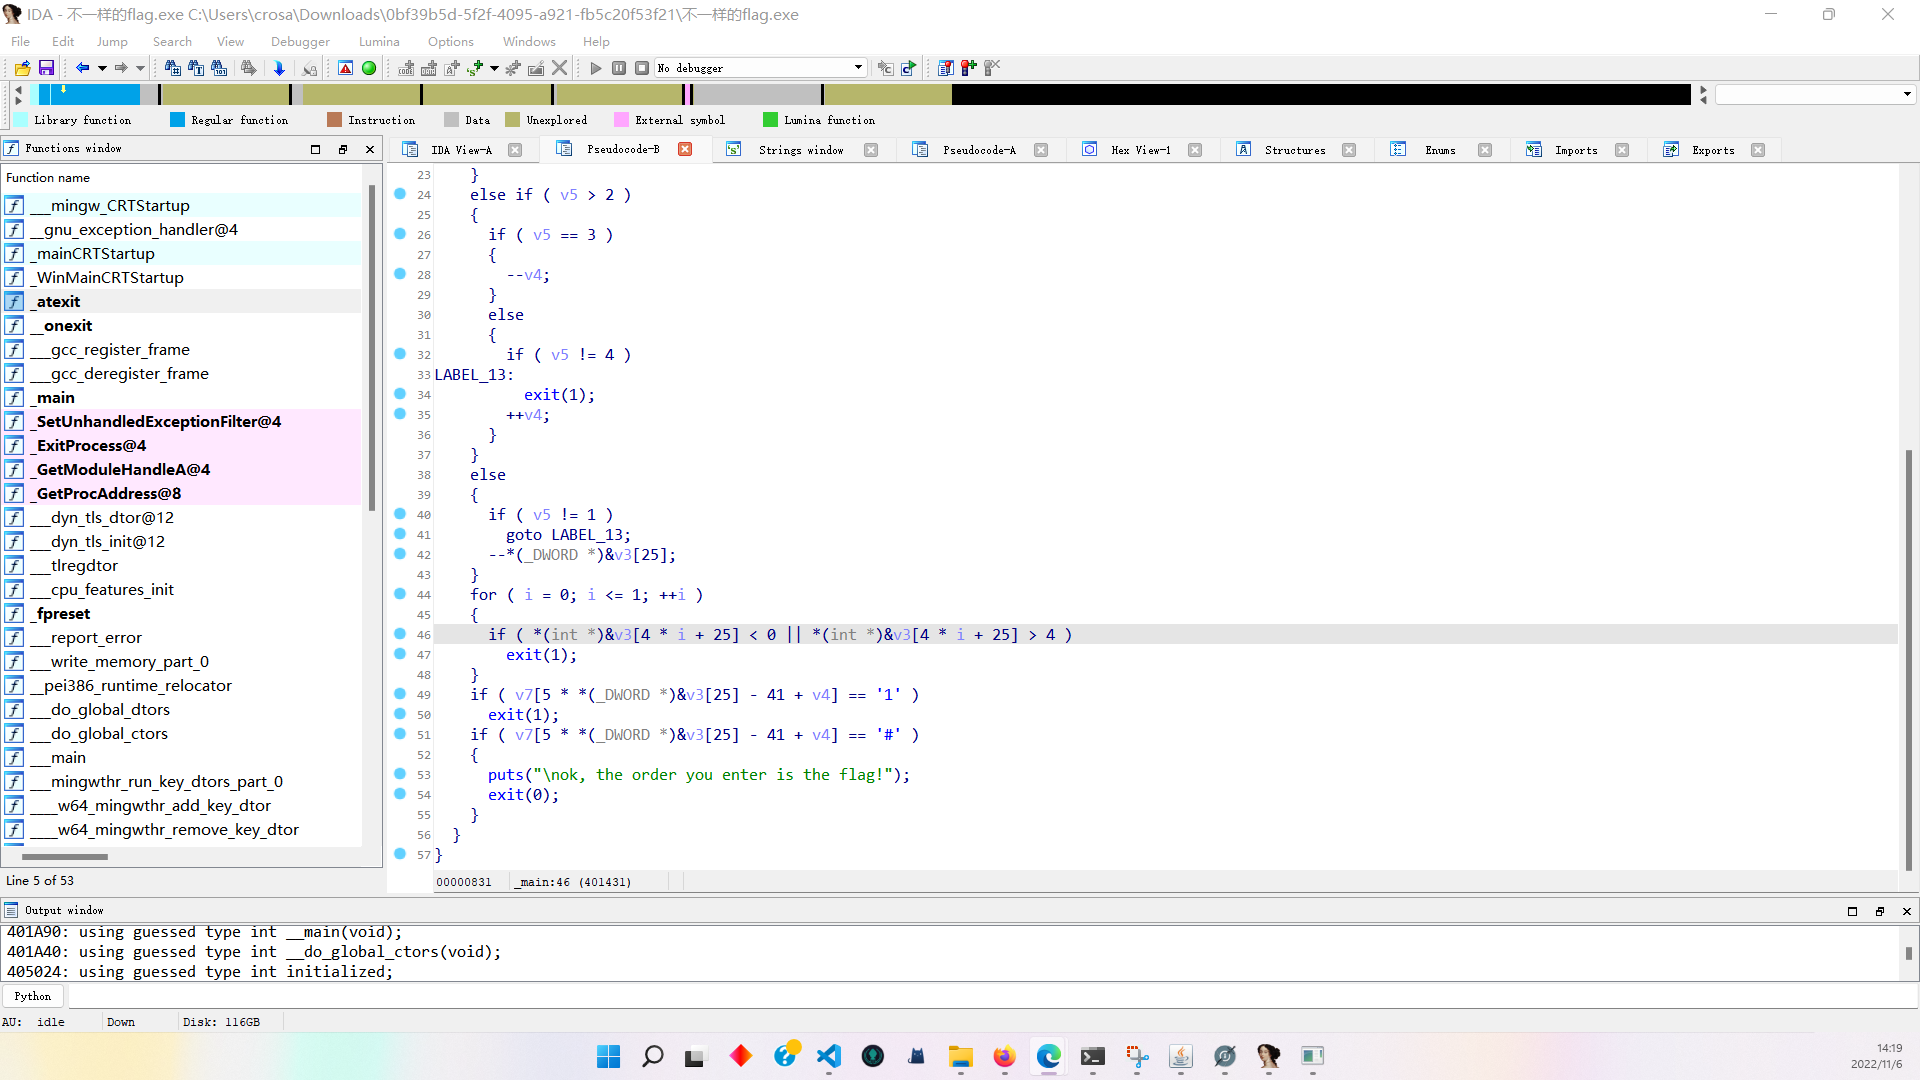Screen dimensions: 1920x1080
Task: Open the Options menu
Action: click(x=451, y=42)
